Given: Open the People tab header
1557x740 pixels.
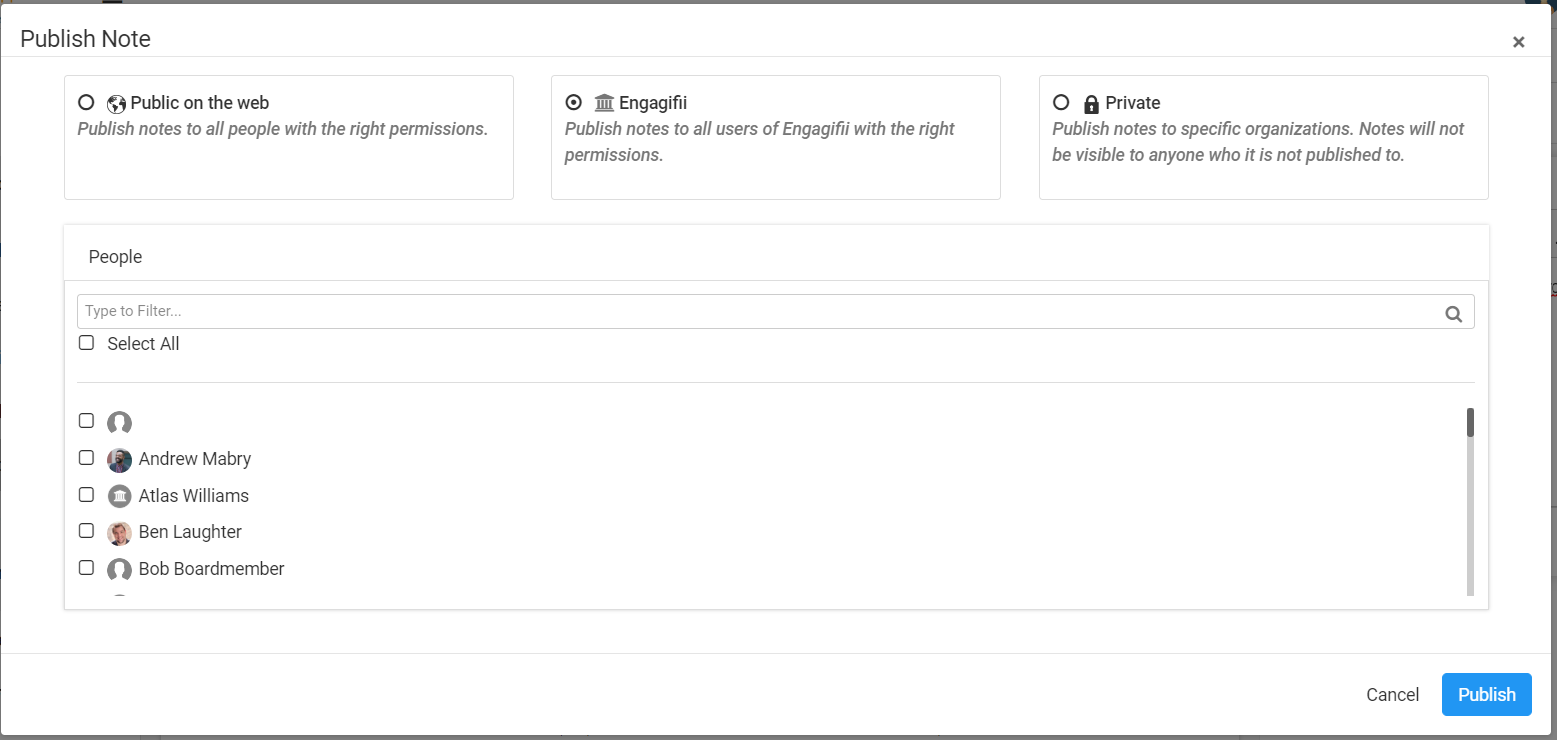Looking at the screenshot, I should tap(115, 257).
